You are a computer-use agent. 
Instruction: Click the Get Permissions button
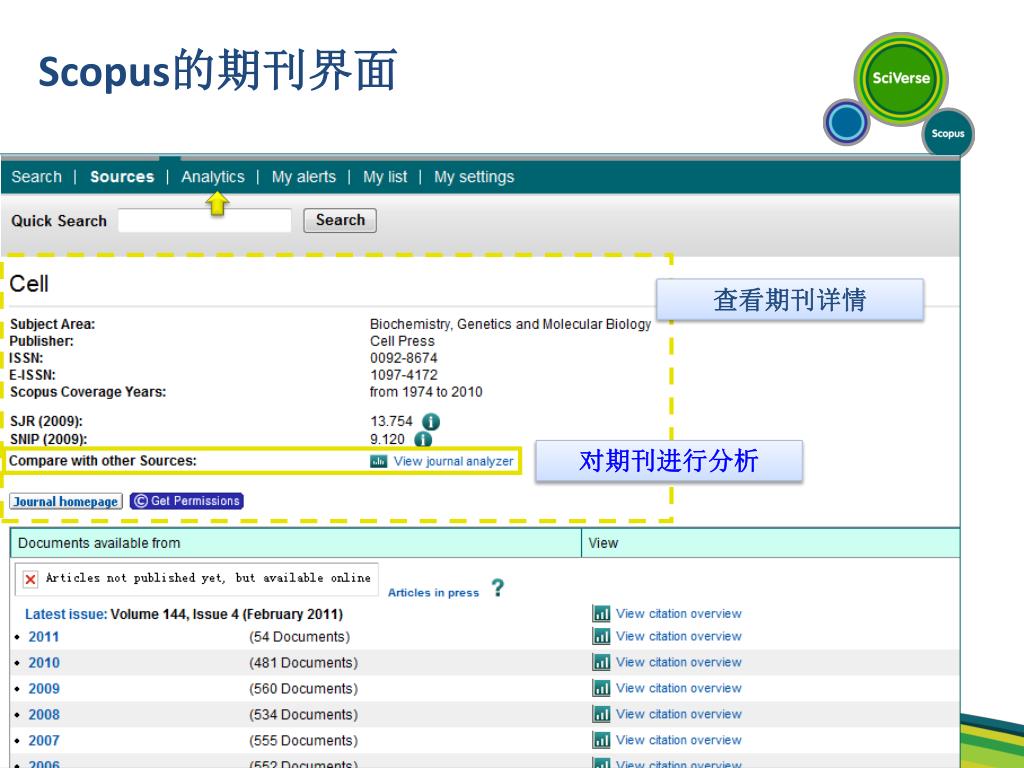[187, 501]
